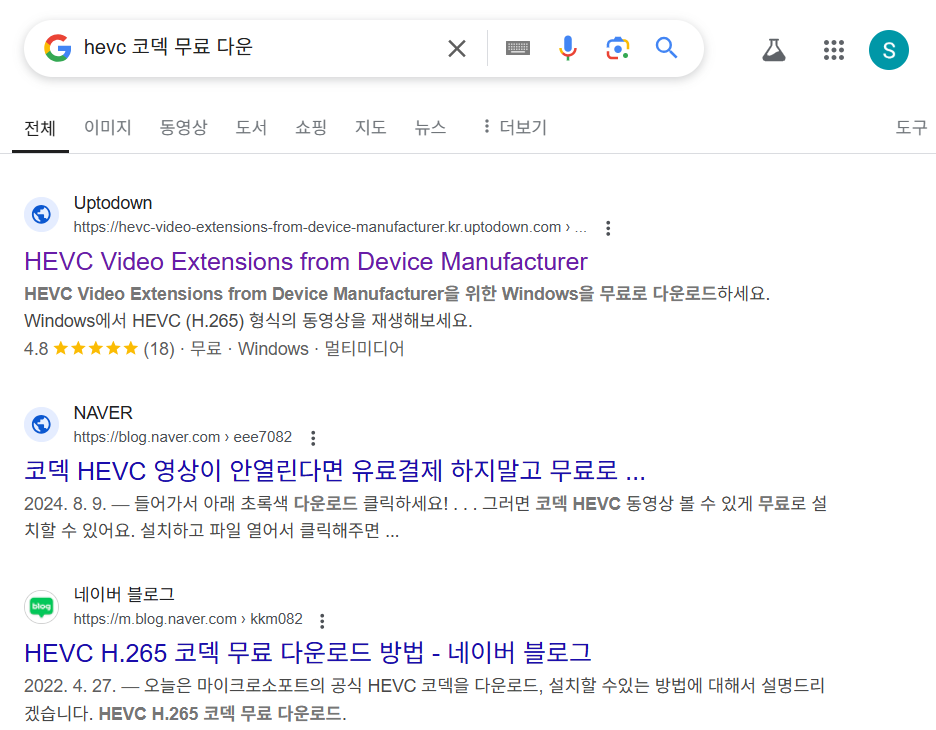Click the NAVER site name
The width and height of the screenshot is (936, 730).
[x=103, y=413]
